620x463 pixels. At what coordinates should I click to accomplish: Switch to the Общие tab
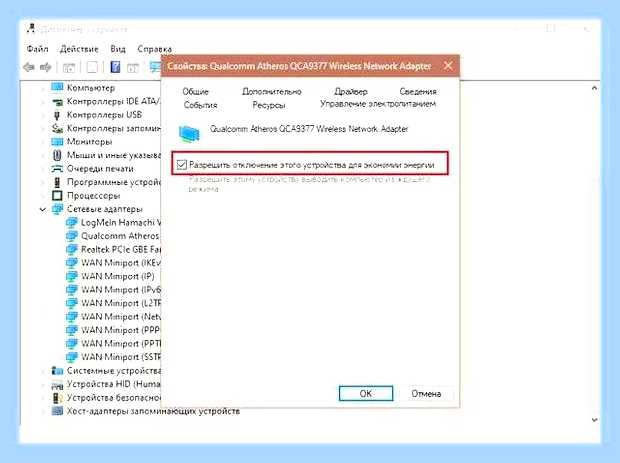point(195,92)
